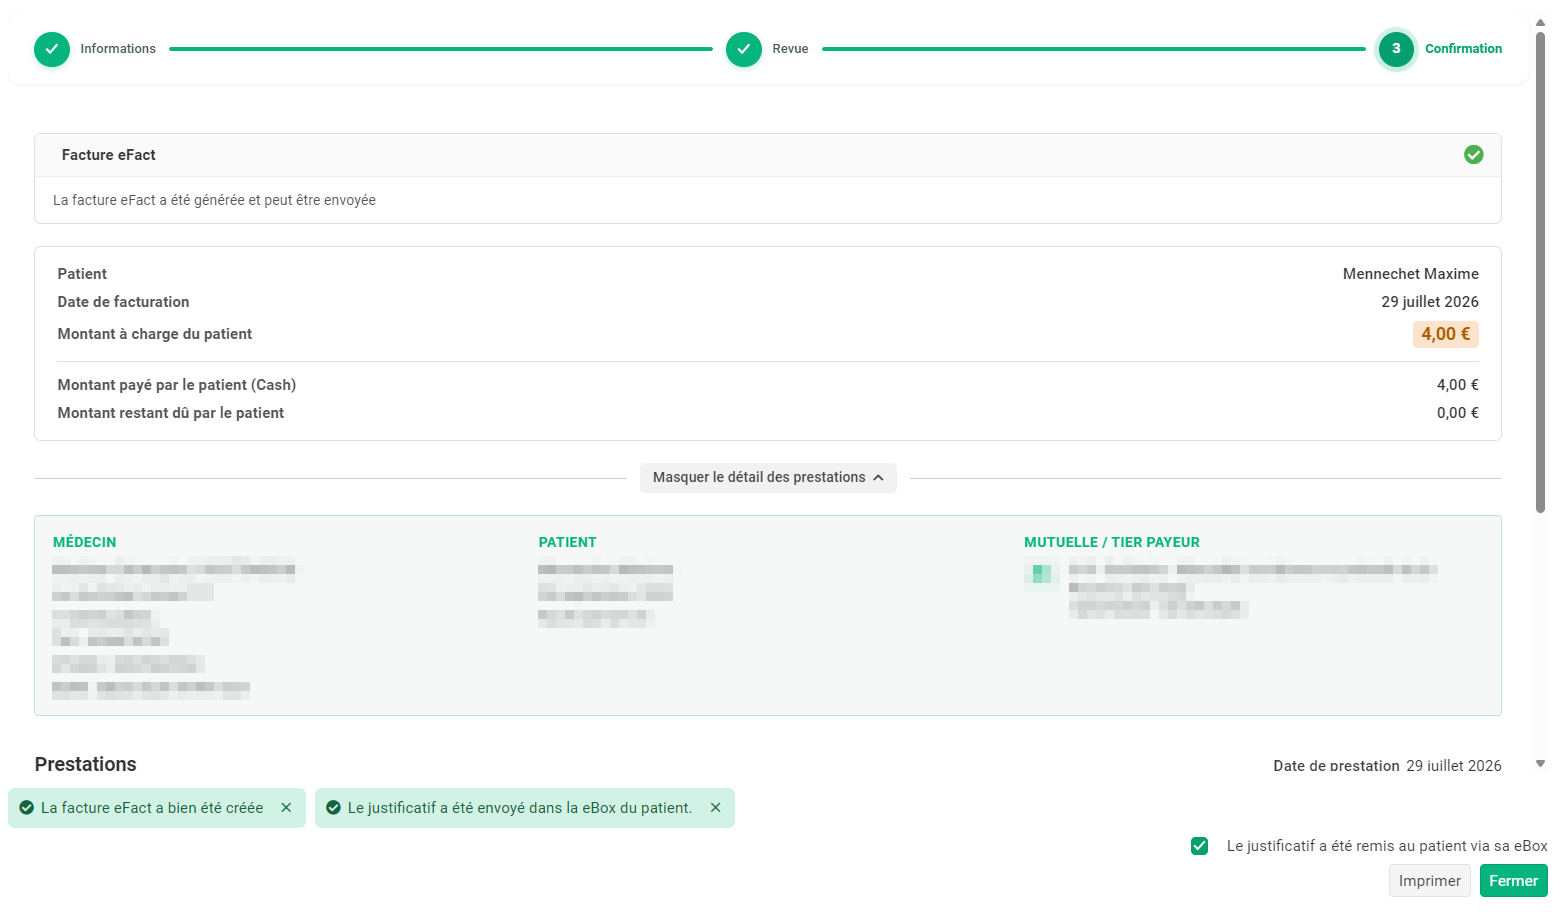Screen dimensions: 1565x912
Task: Click 'Montant payé par le patient (Cash)' label
Action: tap(177, 385)
